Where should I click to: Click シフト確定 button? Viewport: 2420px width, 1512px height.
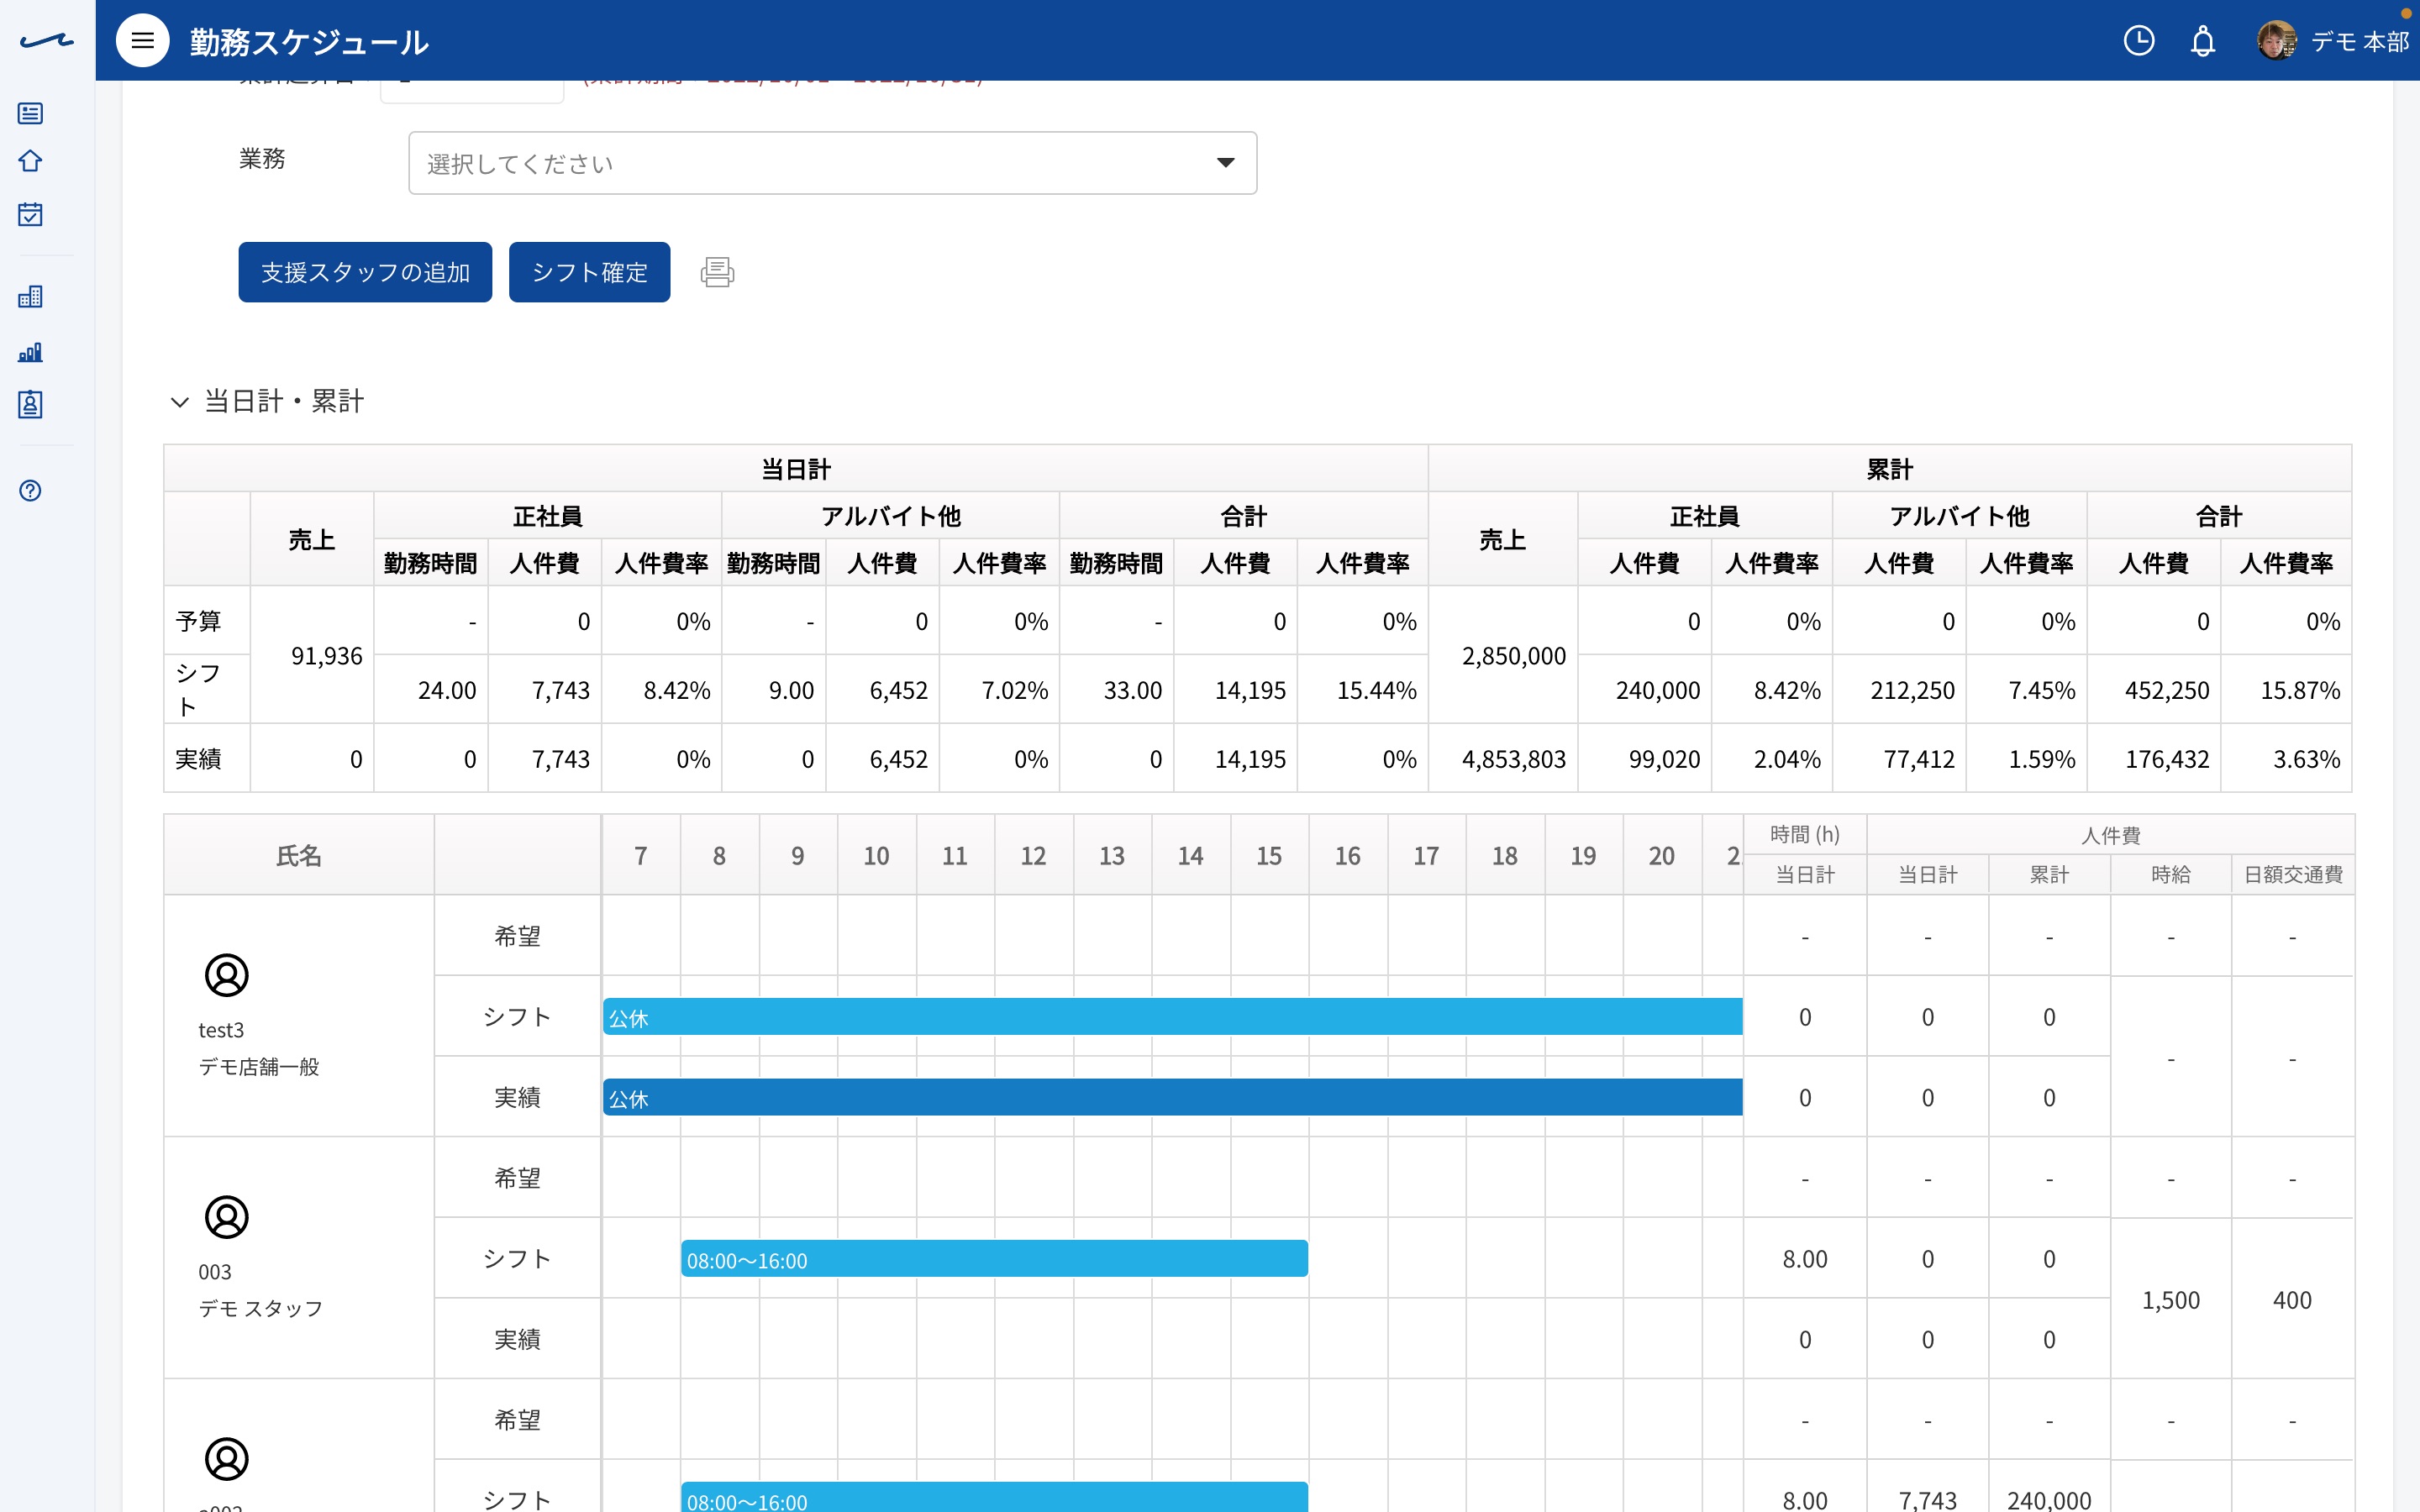pos(590,272)
